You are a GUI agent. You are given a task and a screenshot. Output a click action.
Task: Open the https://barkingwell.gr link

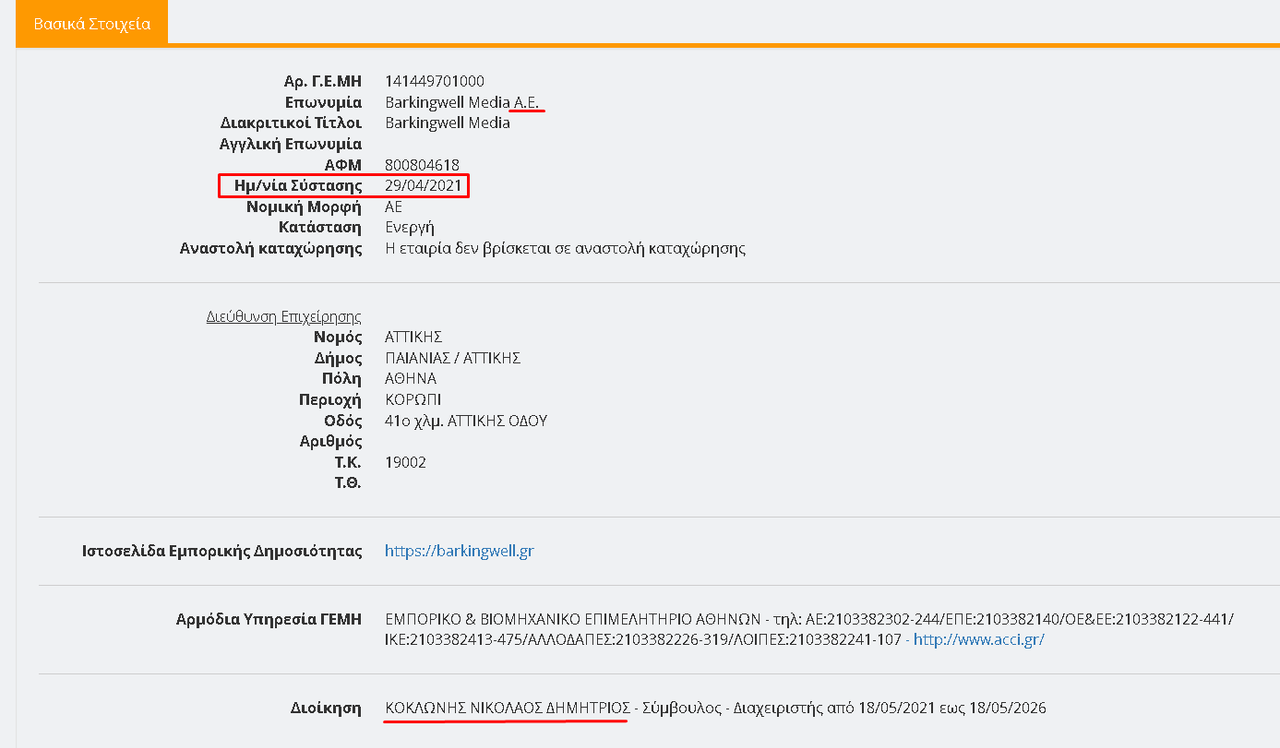click(x=459, y=551)
